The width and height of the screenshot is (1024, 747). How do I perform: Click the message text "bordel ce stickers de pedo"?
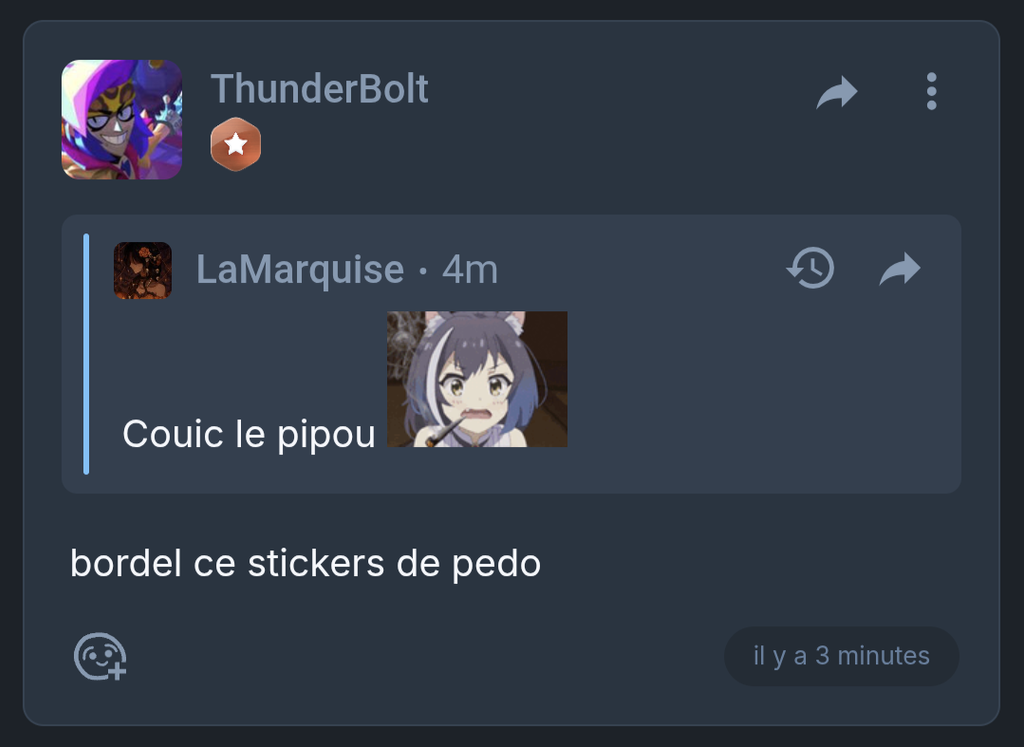click(x=306, y=564)
